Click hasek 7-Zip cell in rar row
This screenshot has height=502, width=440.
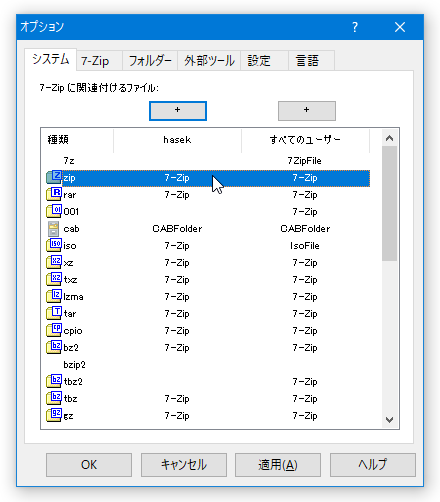177,195
